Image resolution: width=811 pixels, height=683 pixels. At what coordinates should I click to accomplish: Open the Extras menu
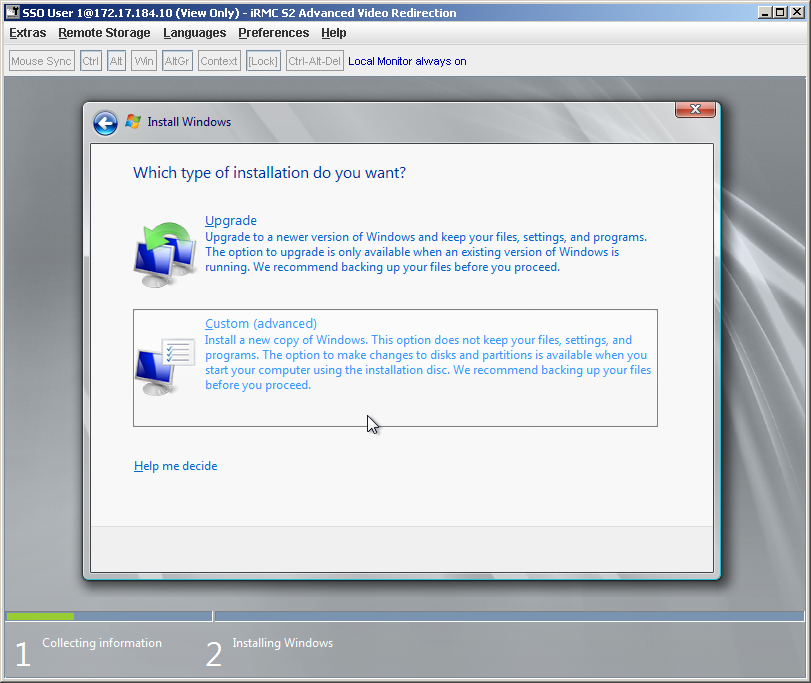click(27, 33)
